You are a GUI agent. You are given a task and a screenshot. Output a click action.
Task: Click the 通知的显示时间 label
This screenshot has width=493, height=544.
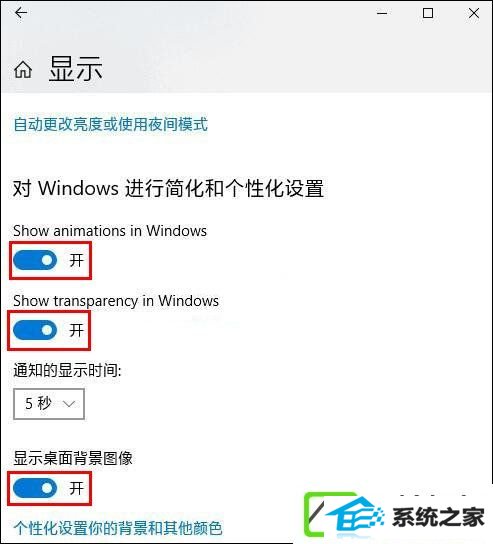coord(67,370)
